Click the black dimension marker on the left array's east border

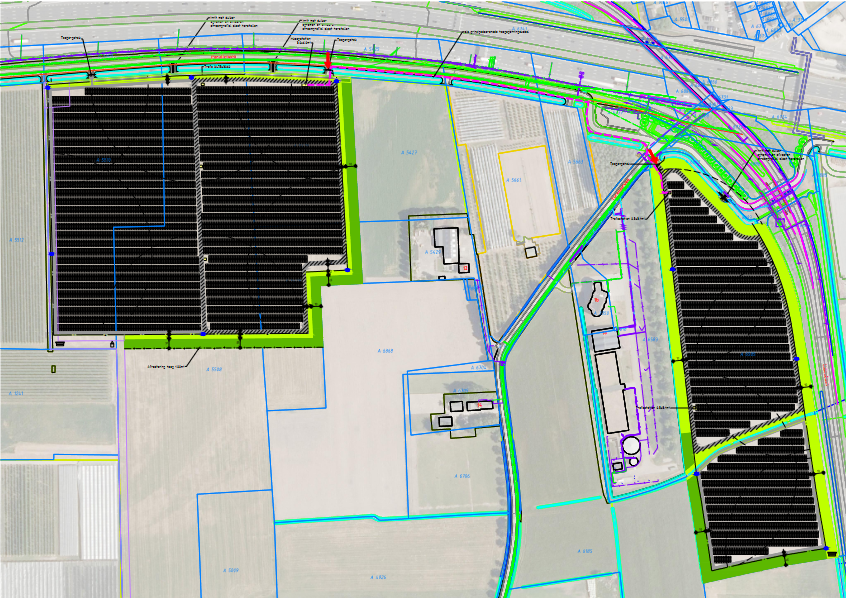[x=348, y=166]
